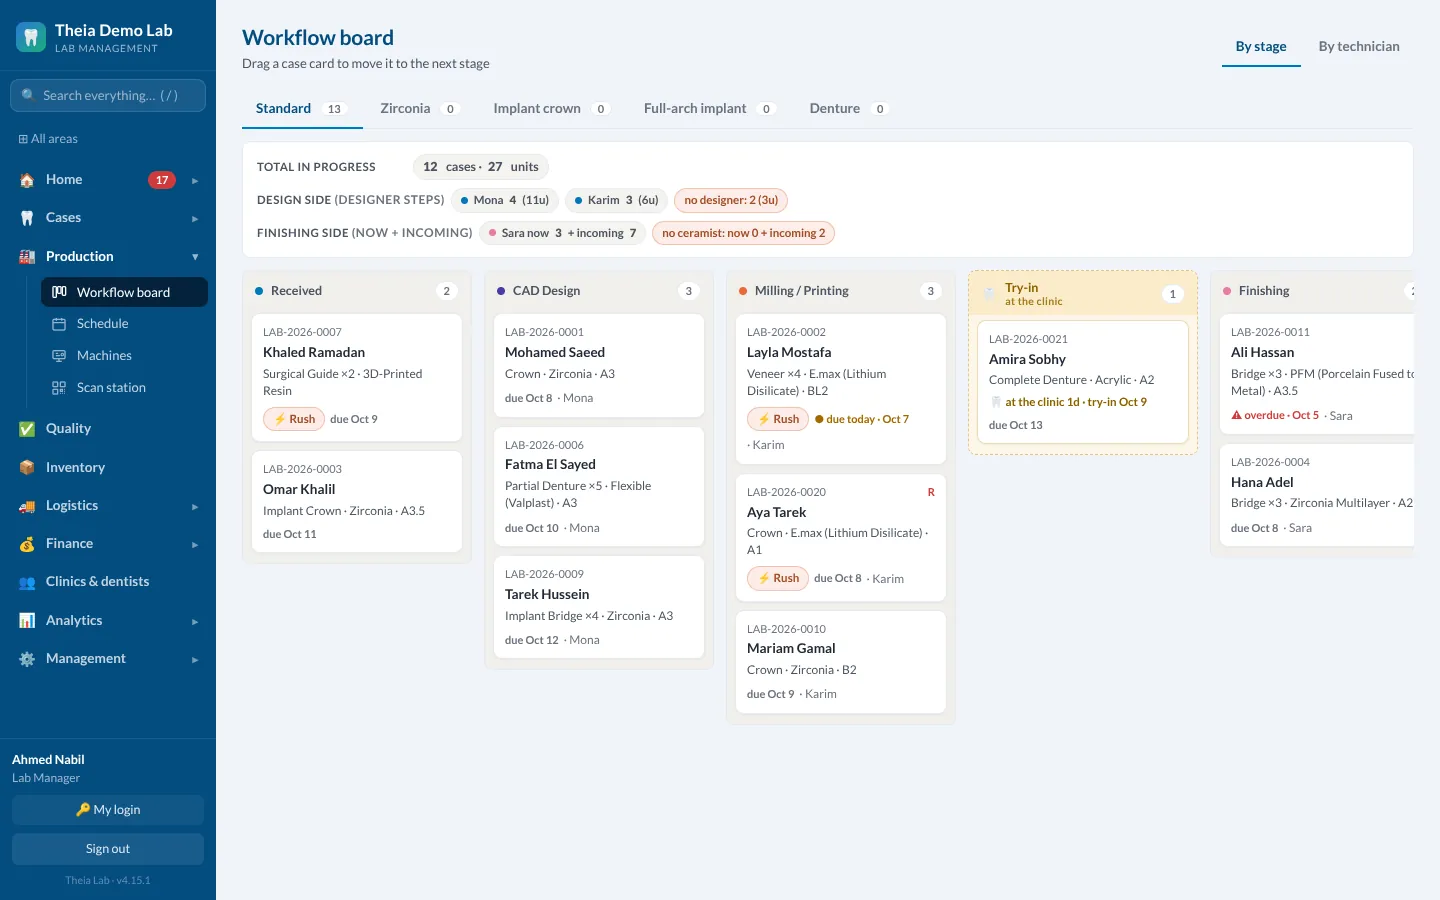Expand the Home submenu arrow
This screenshot has height=900, width=1440.
pos(195,181)
